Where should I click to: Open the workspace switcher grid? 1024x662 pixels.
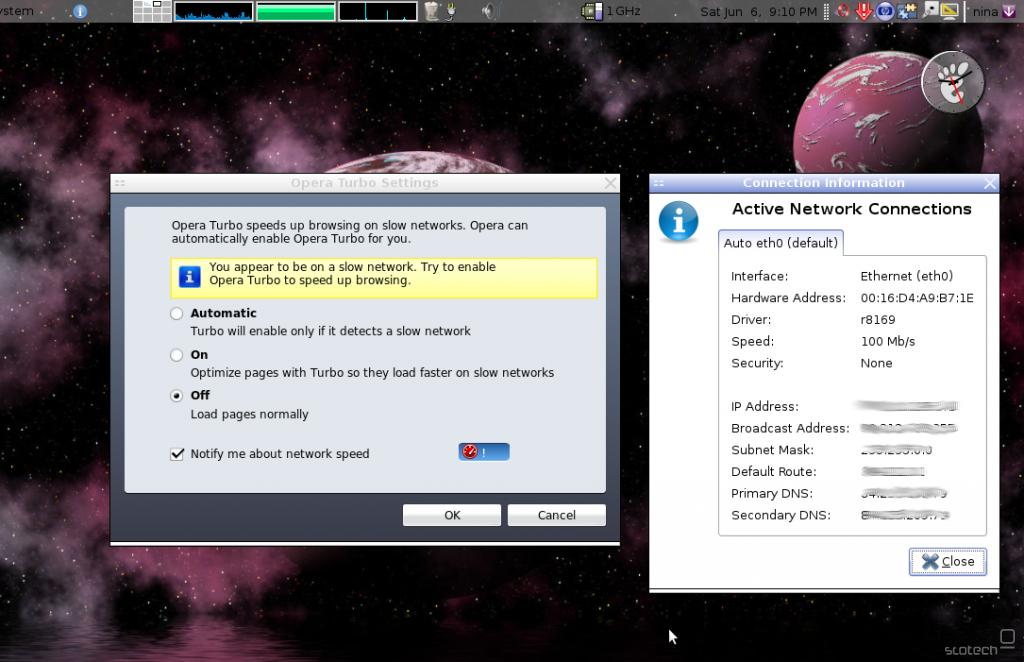[x=152, y=11]
